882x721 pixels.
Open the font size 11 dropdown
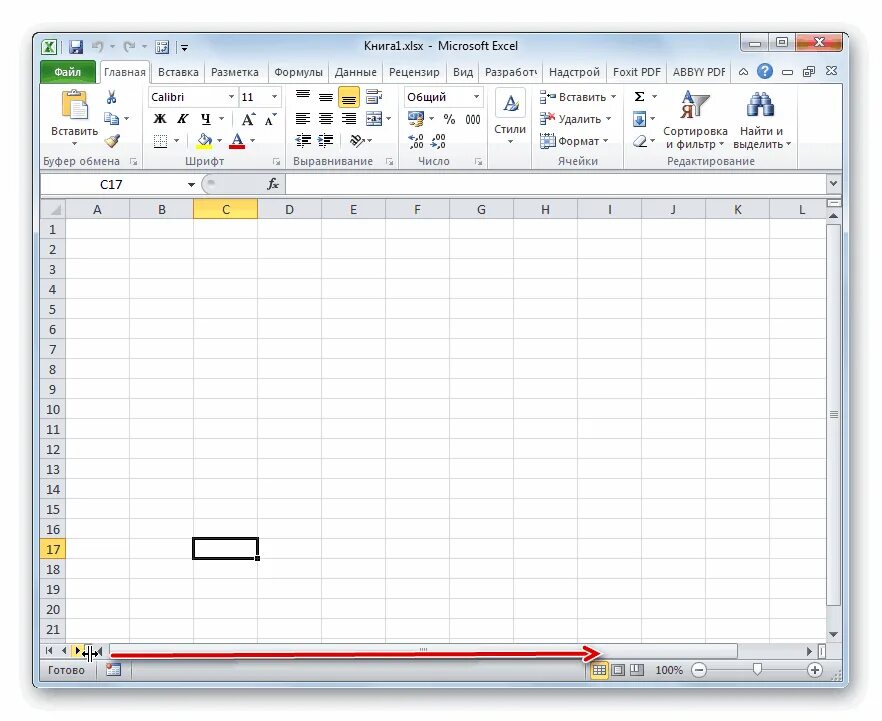tap(274, 97)
